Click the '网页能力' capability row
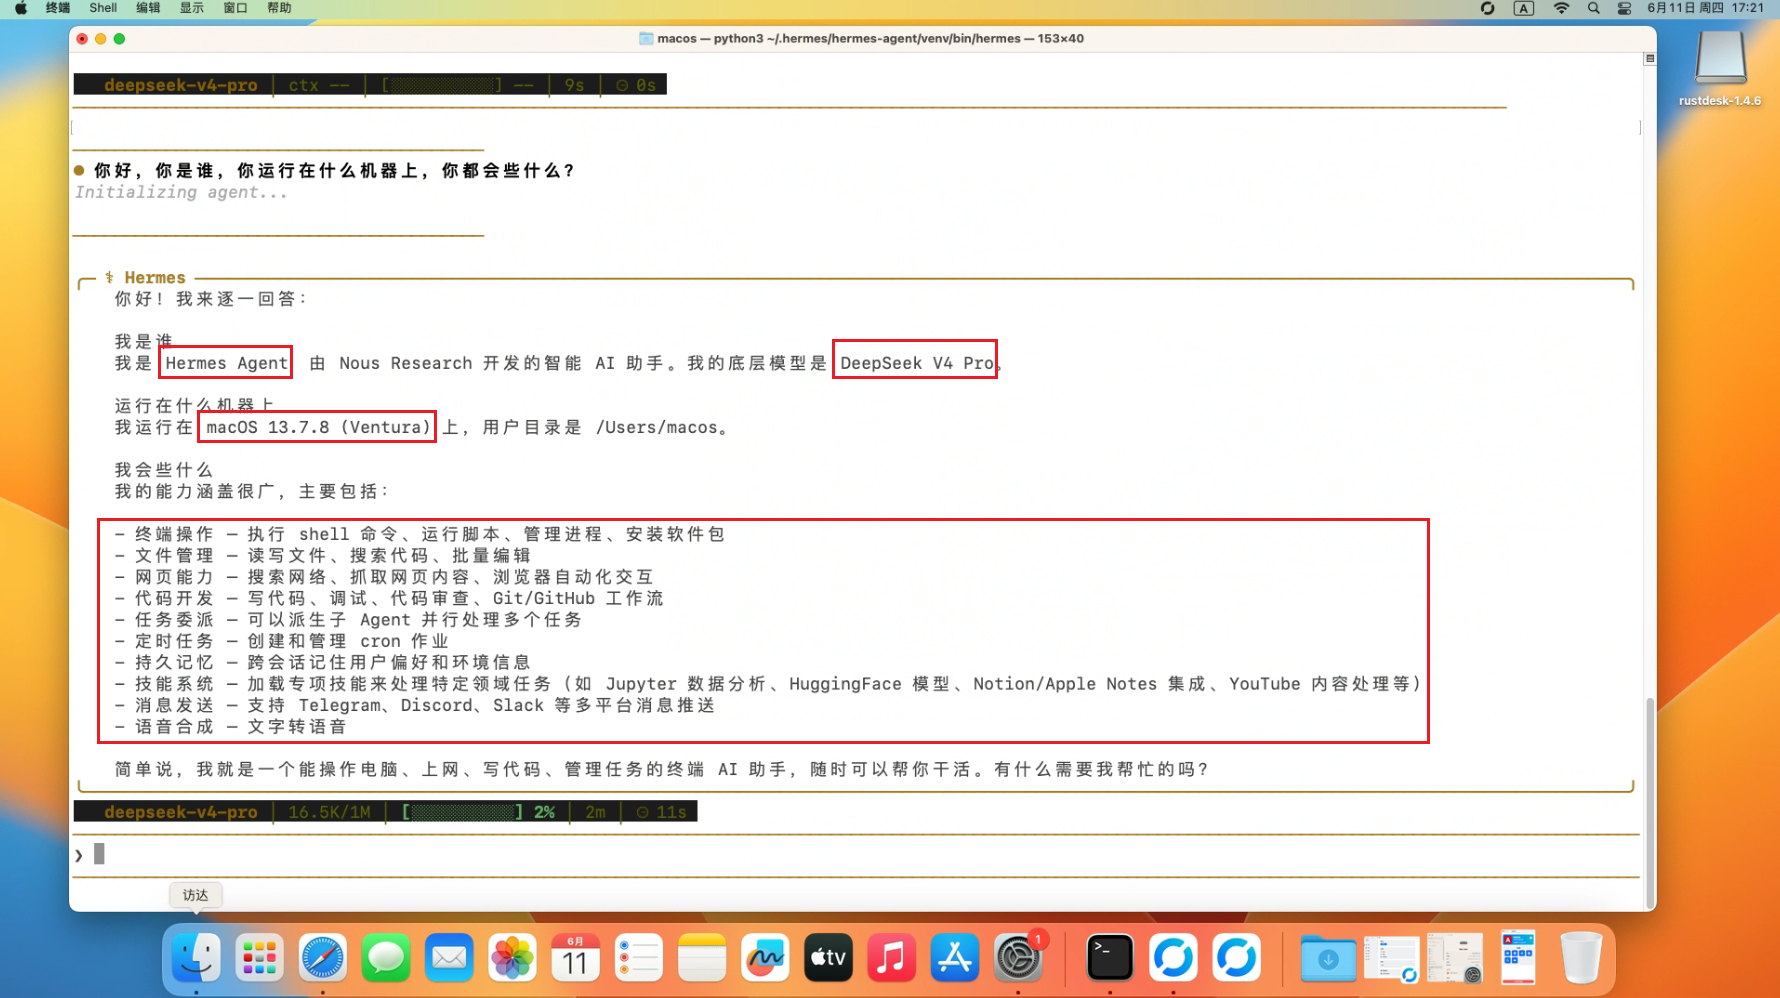The width and height of the screenshot is (1780, 998). tap(383, 577)
